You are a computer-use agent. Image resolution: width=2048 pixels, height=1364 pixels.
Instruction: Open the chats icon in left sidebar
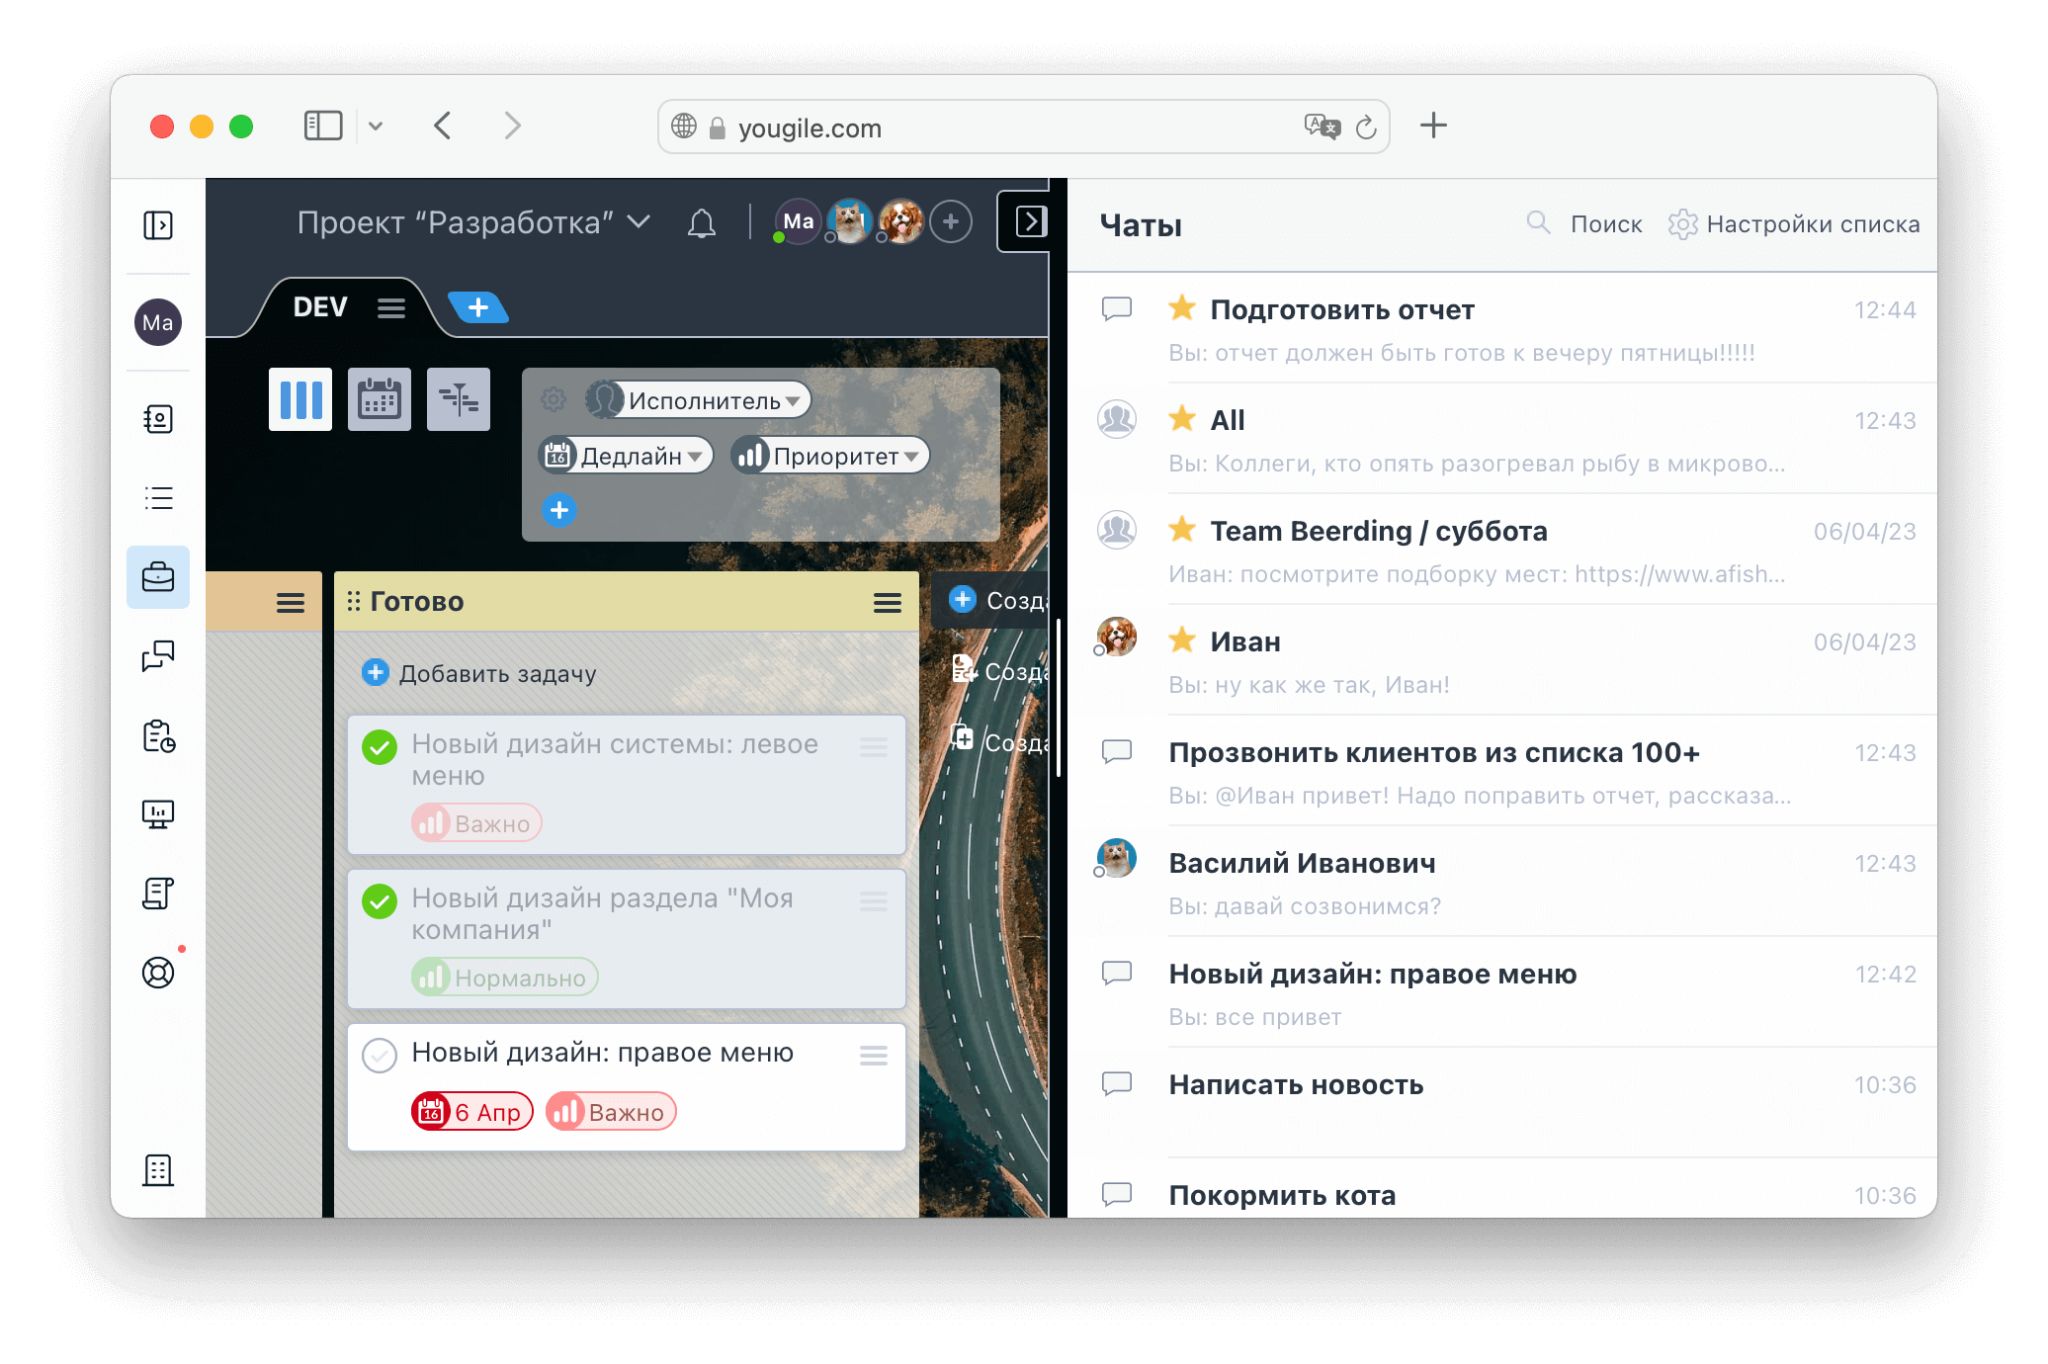click(x=158, y=656)
